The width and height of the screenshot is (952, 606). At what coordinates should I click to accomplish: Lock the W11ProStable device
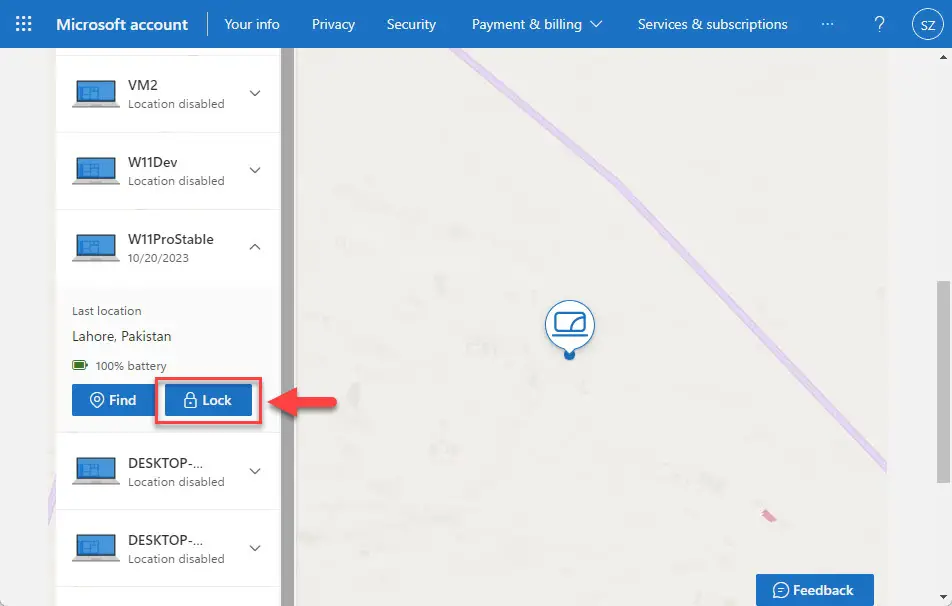pyautogui.click(x=208, y=400)
